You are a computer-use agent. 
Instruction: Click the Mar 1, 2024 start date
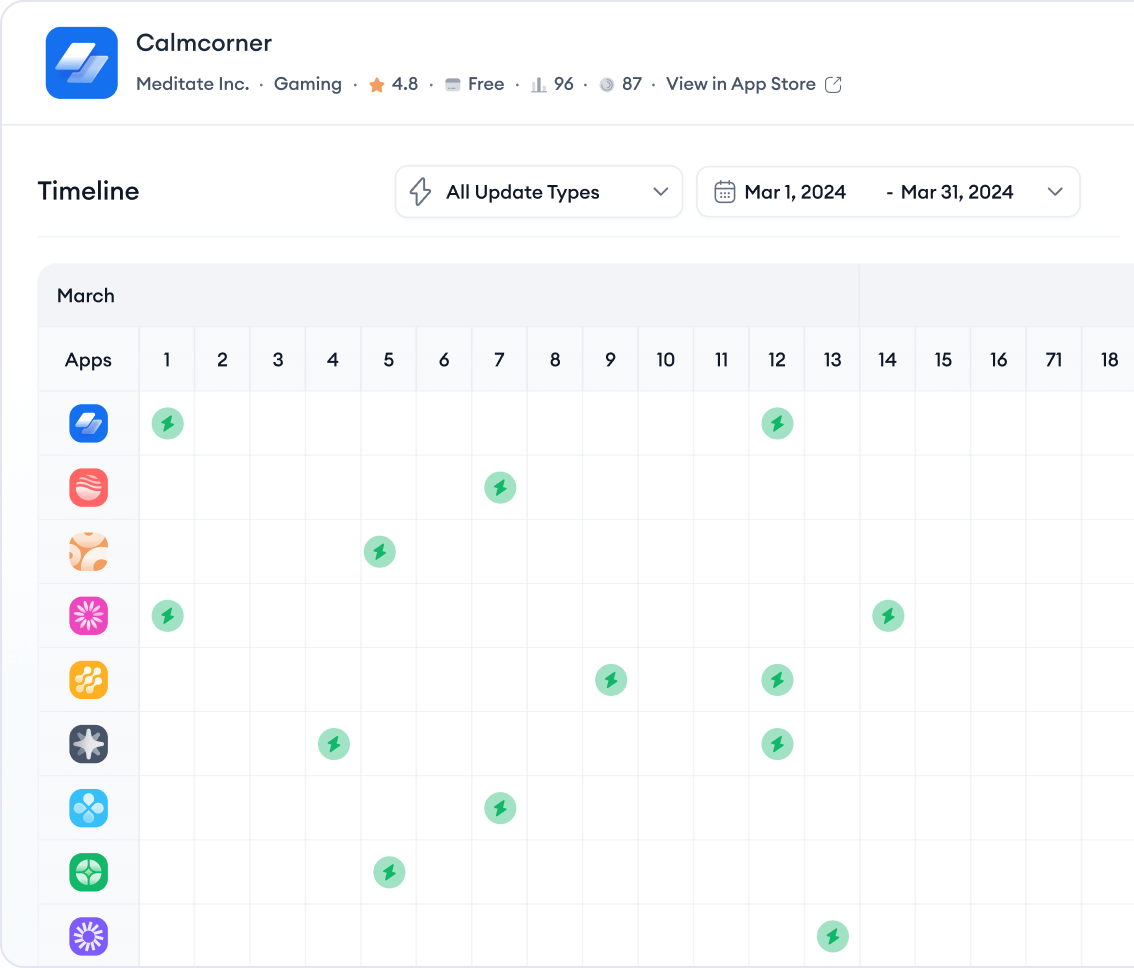tap(795, 192)
